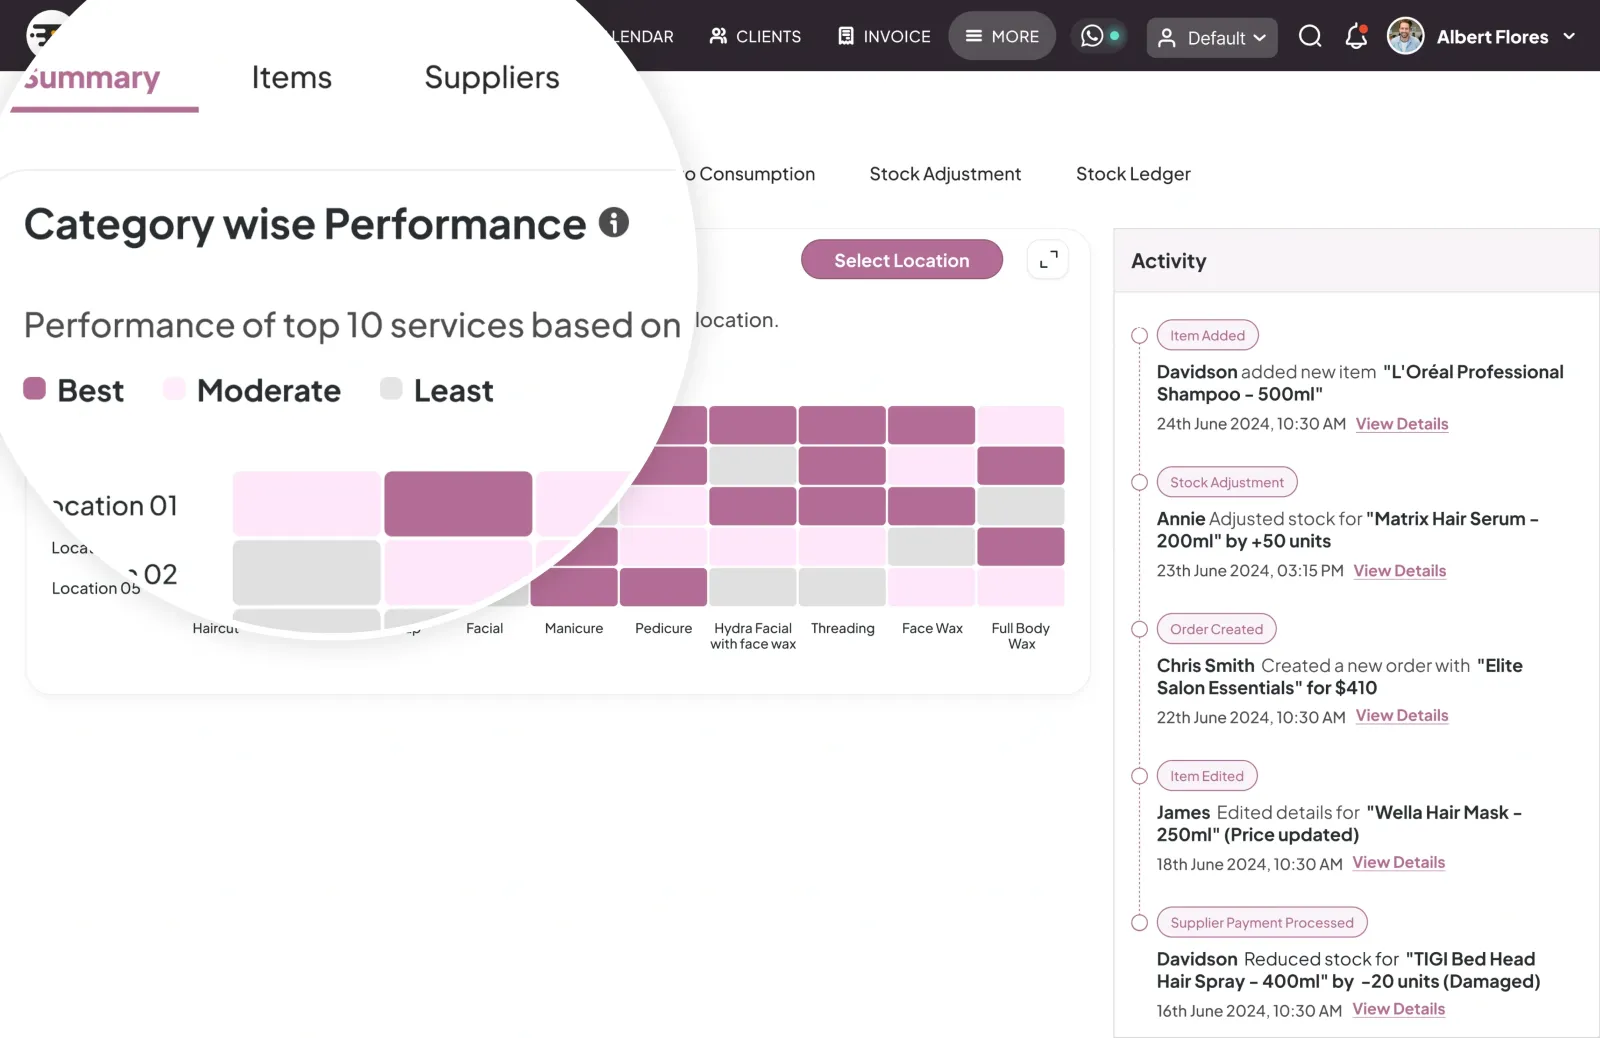Click the Select Location button

click(x=902, y=260)
